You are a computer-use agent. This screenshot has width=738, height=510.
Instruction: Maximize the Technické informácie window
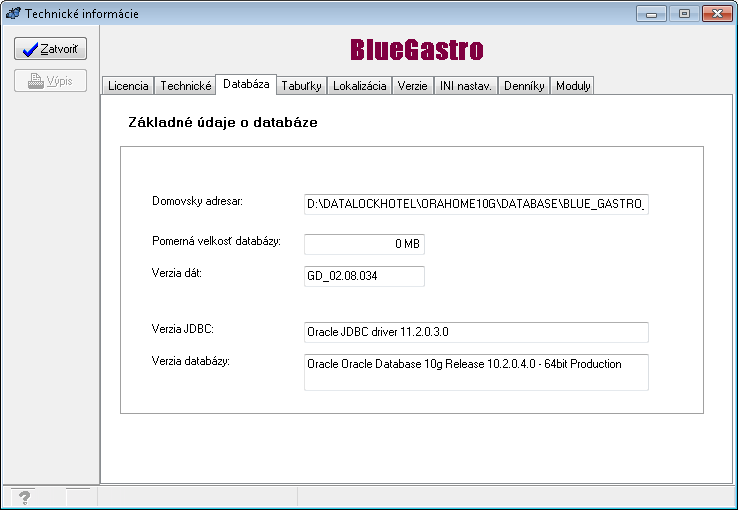pyautogui.click(x=684, y=14)
